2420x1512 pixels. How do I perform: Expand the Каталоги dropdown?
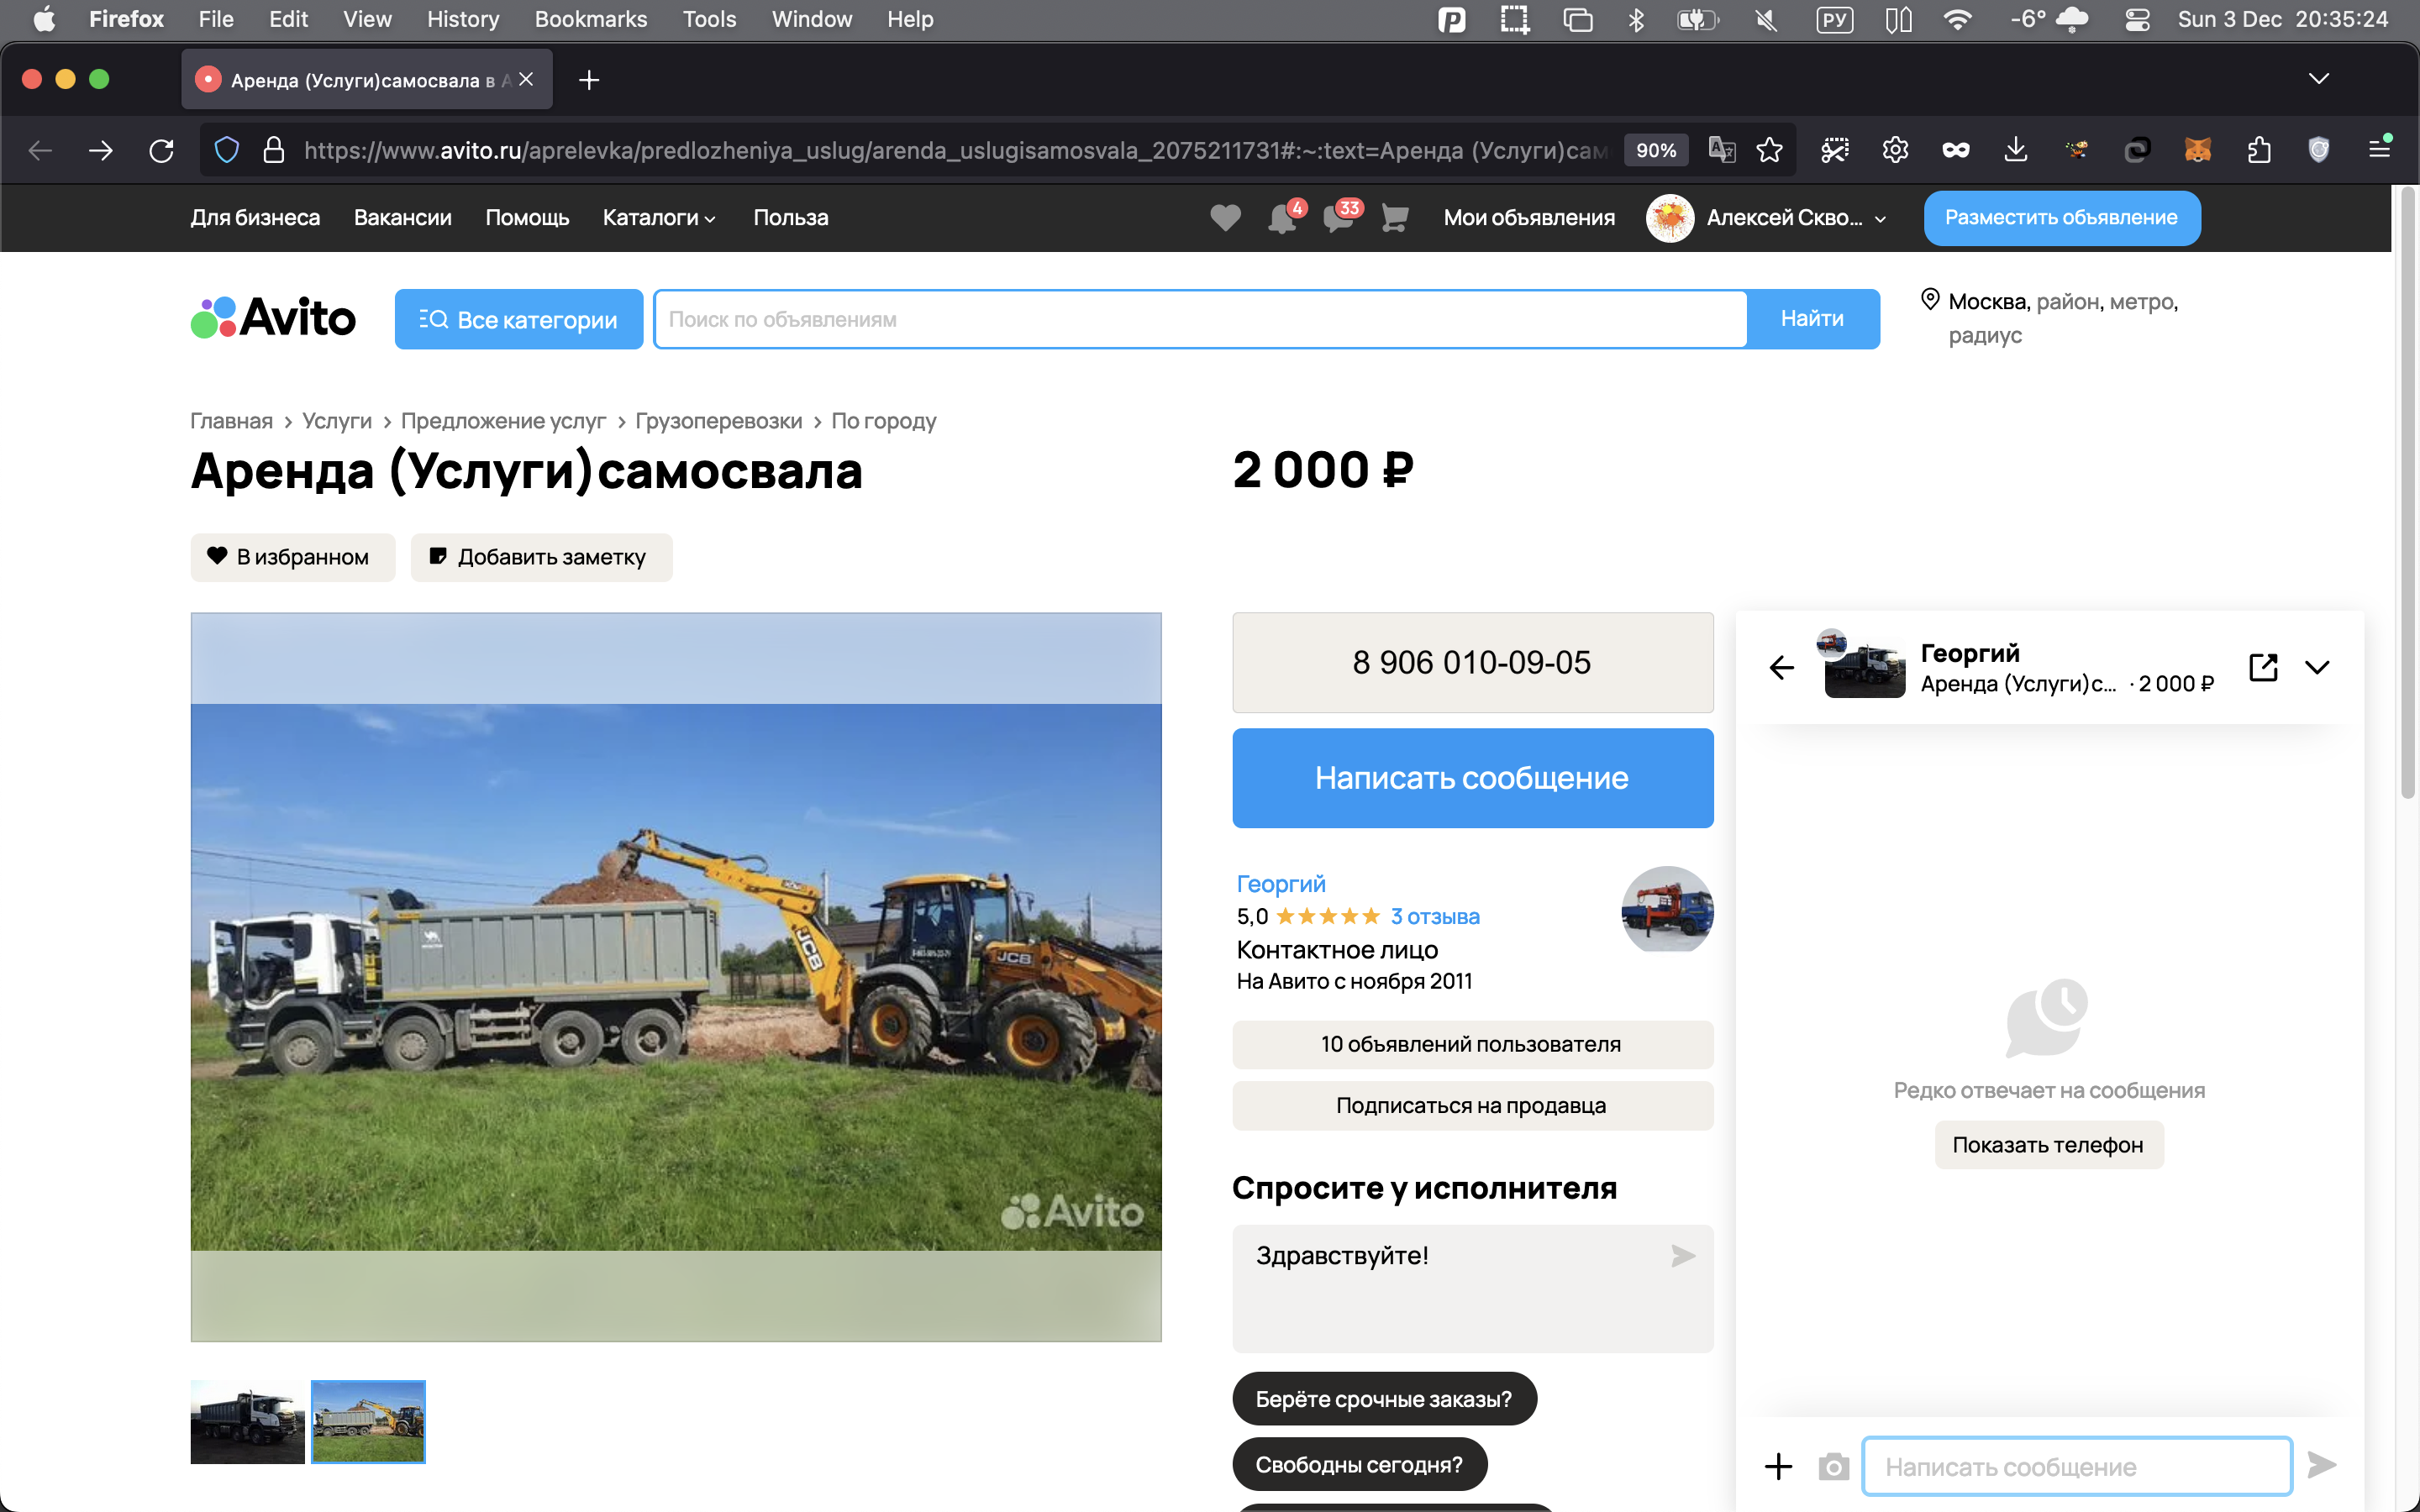click(x=659, y=217)
